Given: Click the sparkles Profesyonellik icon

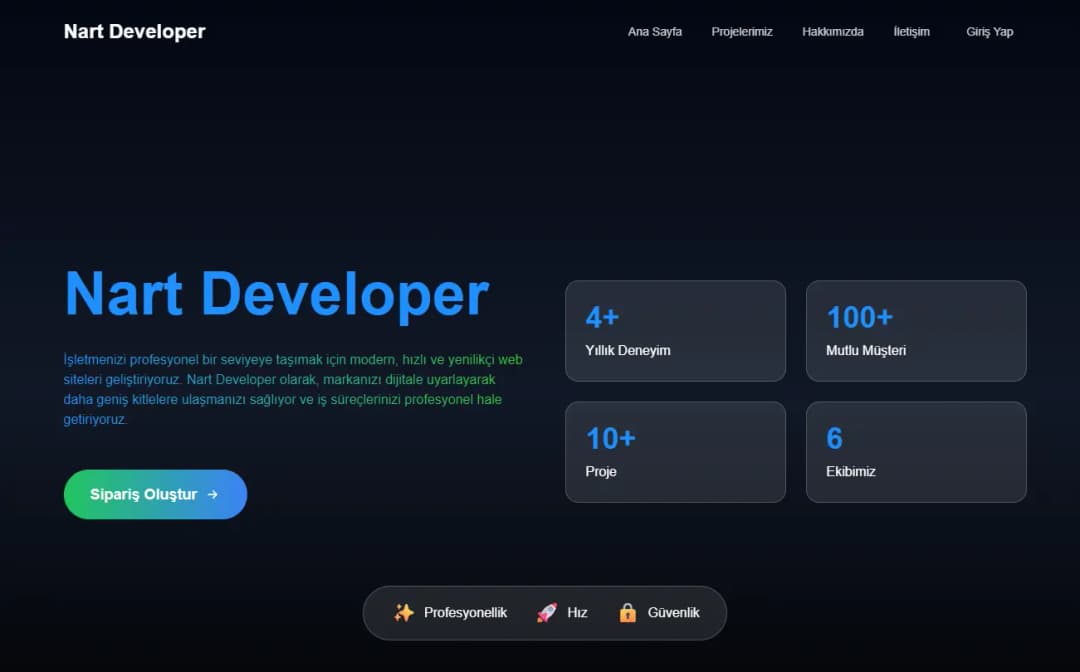Looking at the screenshot, I should point(404,612).
